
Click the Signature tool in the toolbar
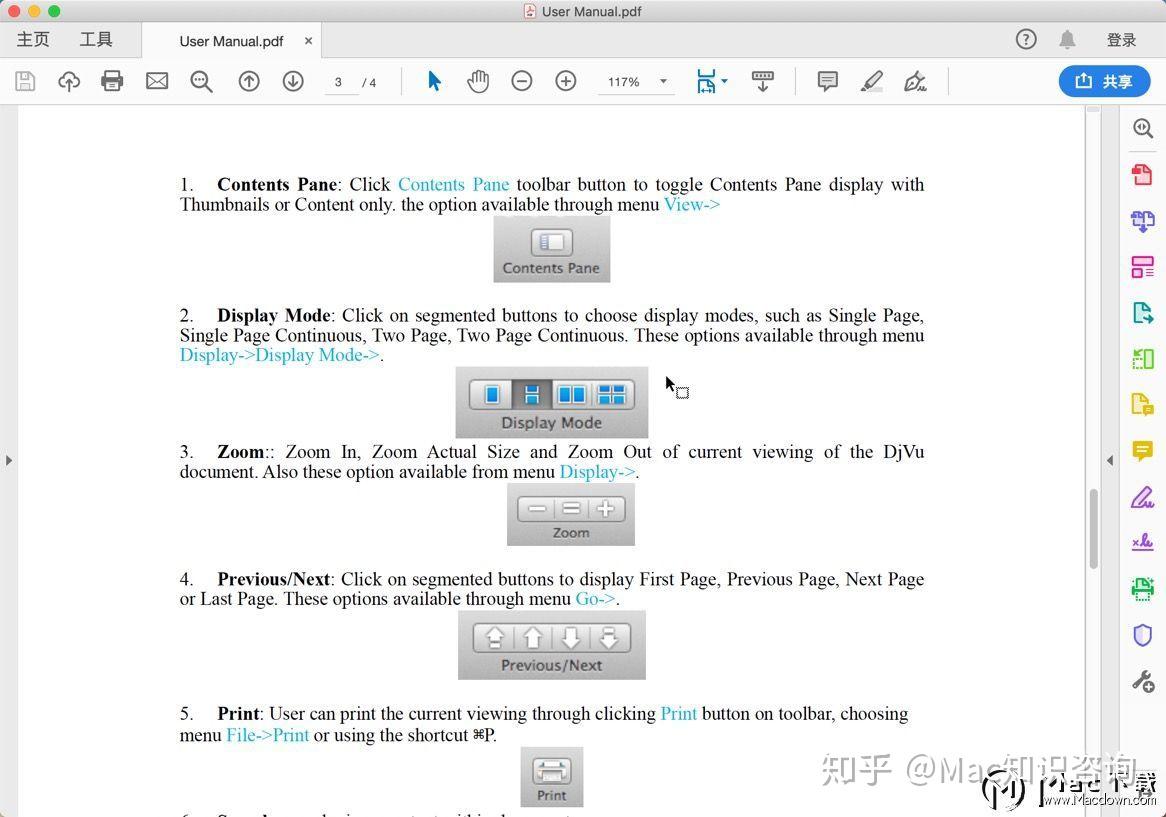915,81
